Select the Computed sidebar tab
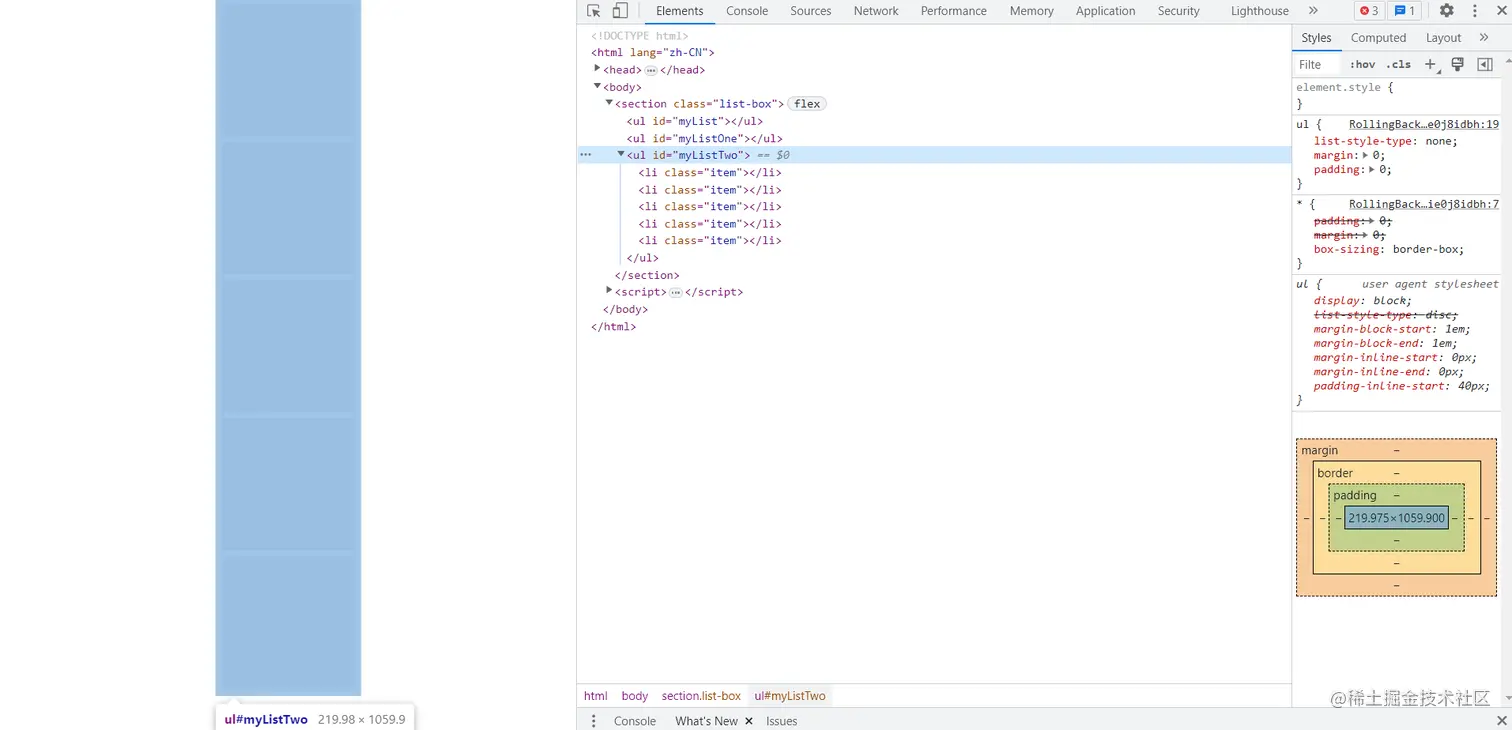The image size is (1512, 730). click(1379, 38)
